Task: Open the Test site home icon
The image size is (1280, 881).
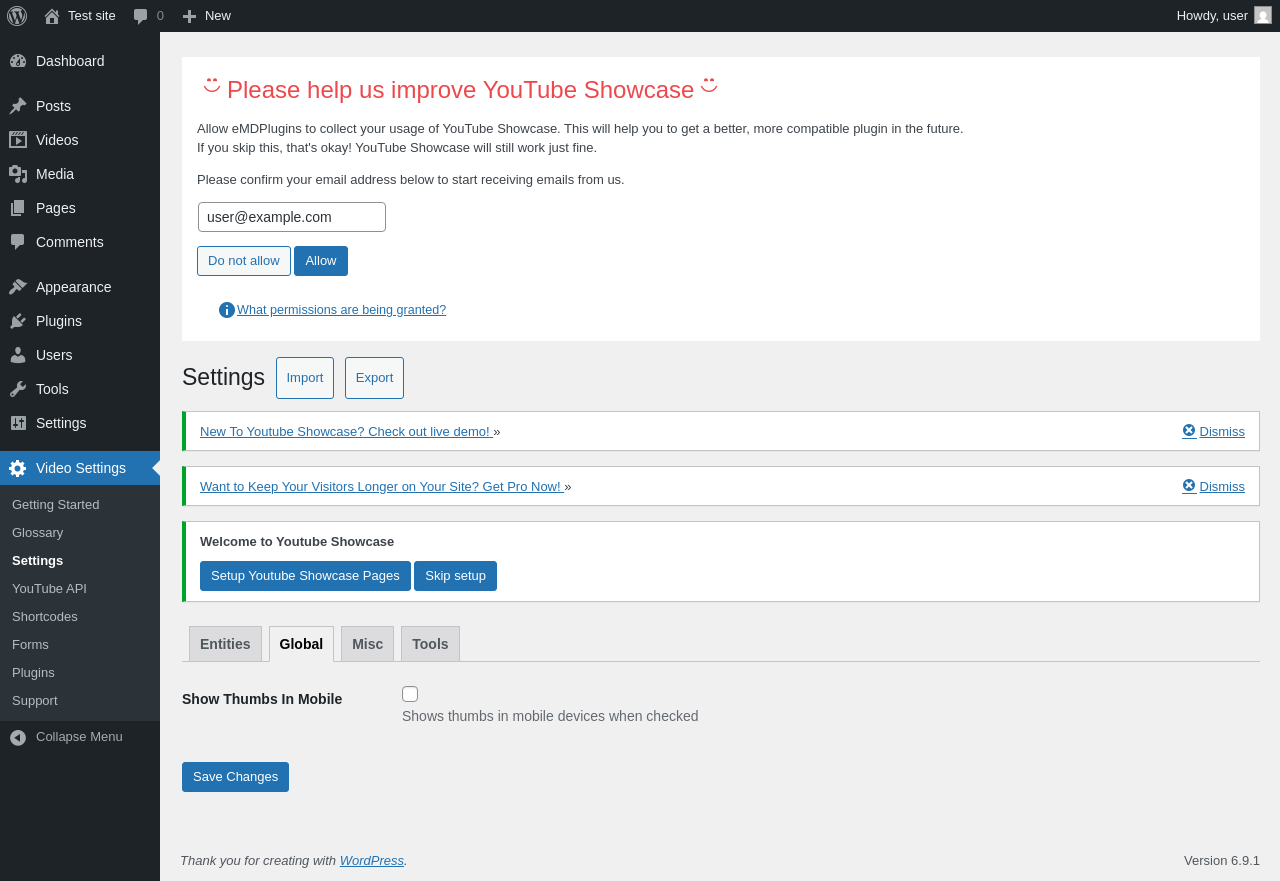Action: (x=52, y=16)
